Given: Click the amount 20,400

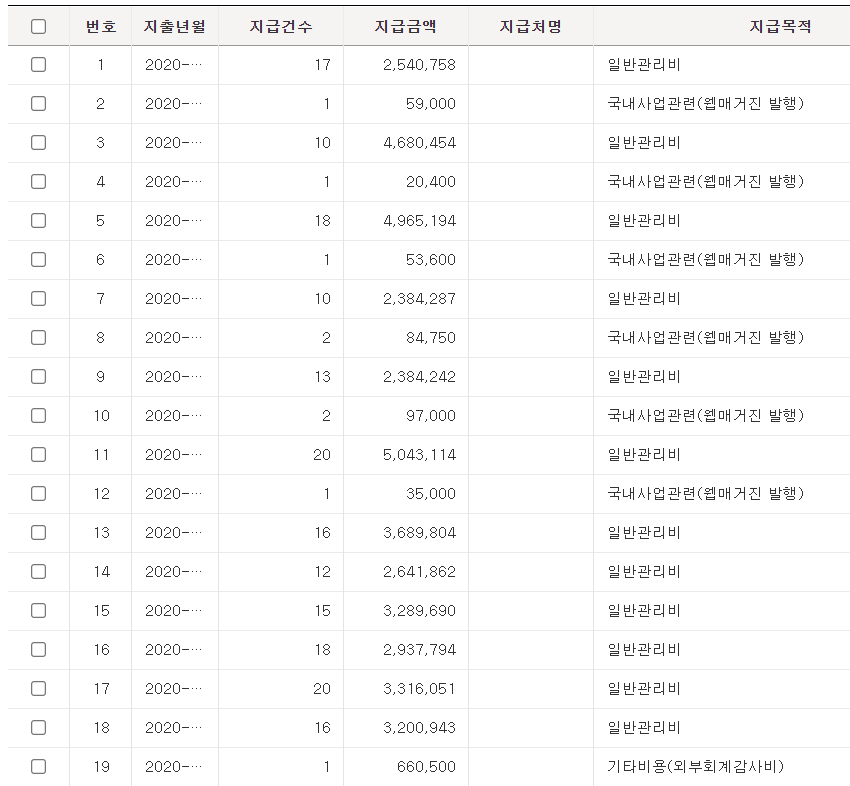Looking at the screenshot, I should tap(430, 182).
